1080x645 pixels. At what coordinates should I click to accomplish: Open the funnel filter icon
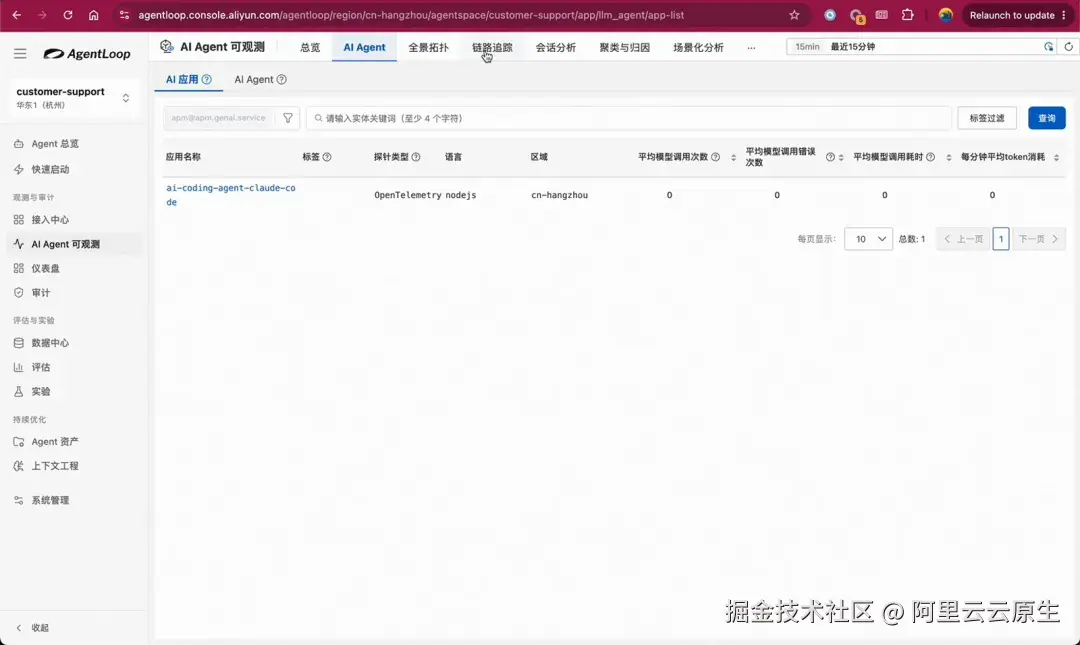[x=288, y=118]
